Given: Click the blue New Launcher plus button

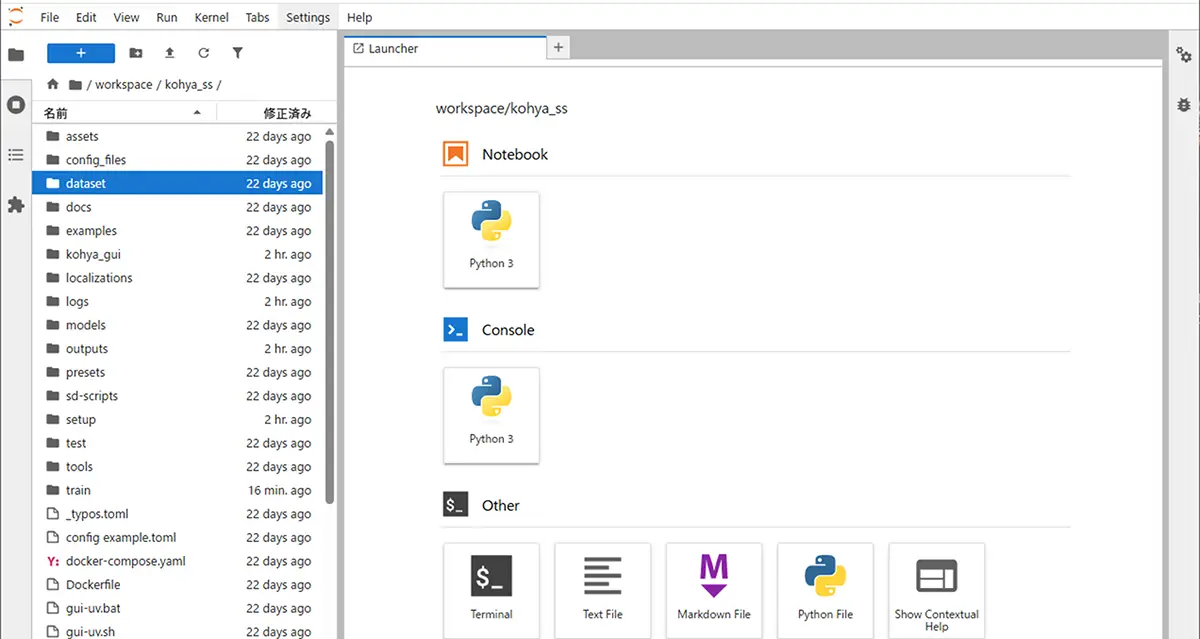Looking at the screenshot, I should (x=81, y=53).
